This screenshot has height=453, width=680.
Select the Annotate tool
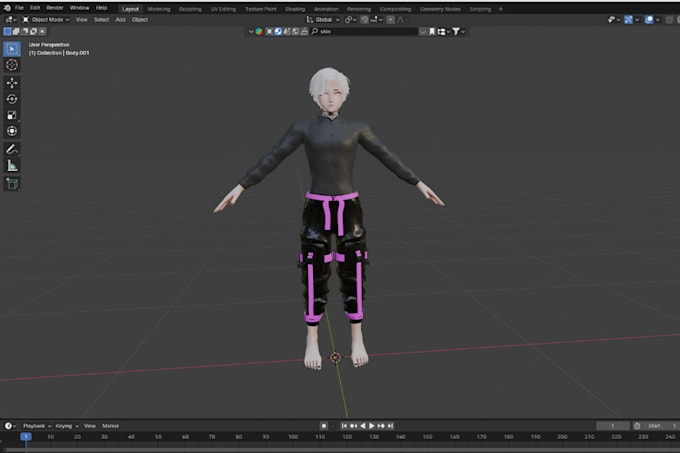[x=12, y=149]
